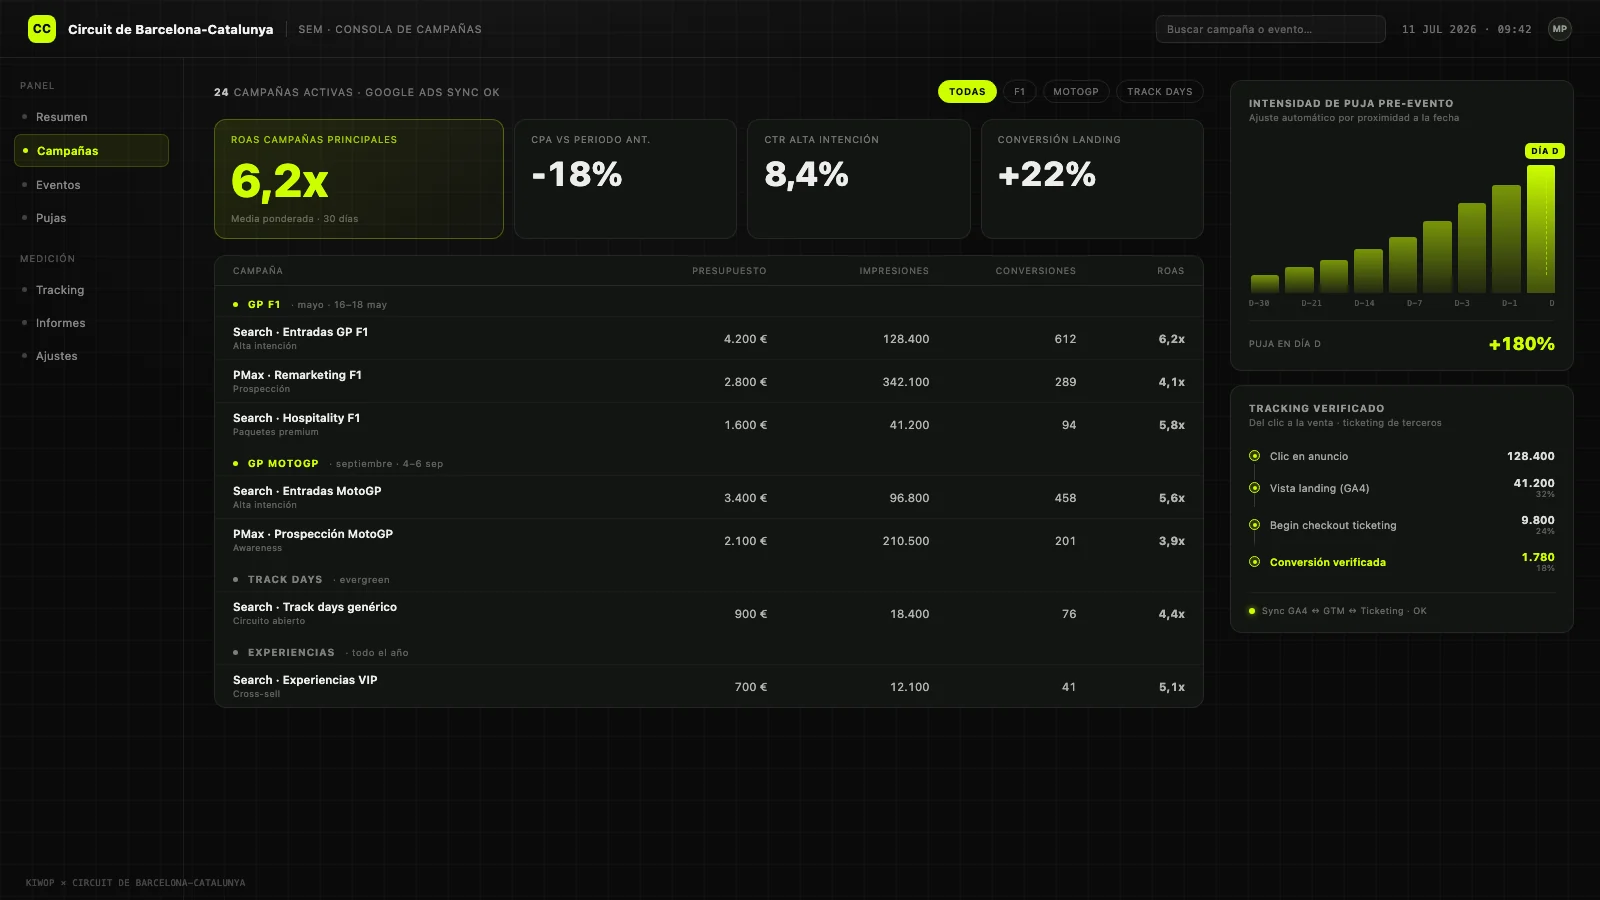
Task: Select the Vista landing (GA4) step icon
Action: [x=1254, y=488]
